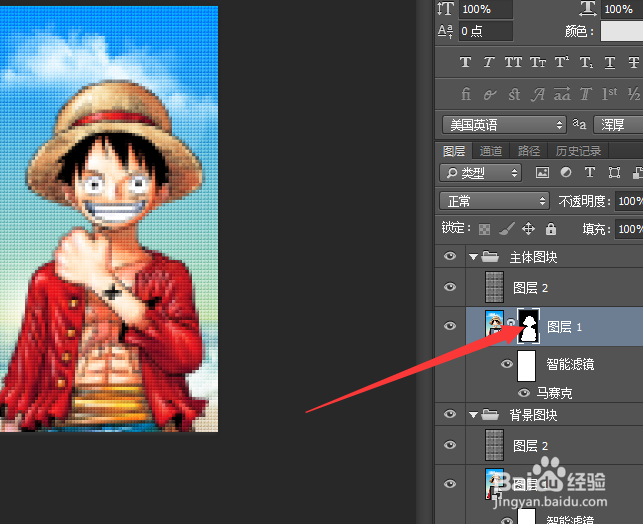This screenshot has height=524, width=643.
Task: Select 图层 2 thumbnail in 背景图块
Action: [495, 445]
